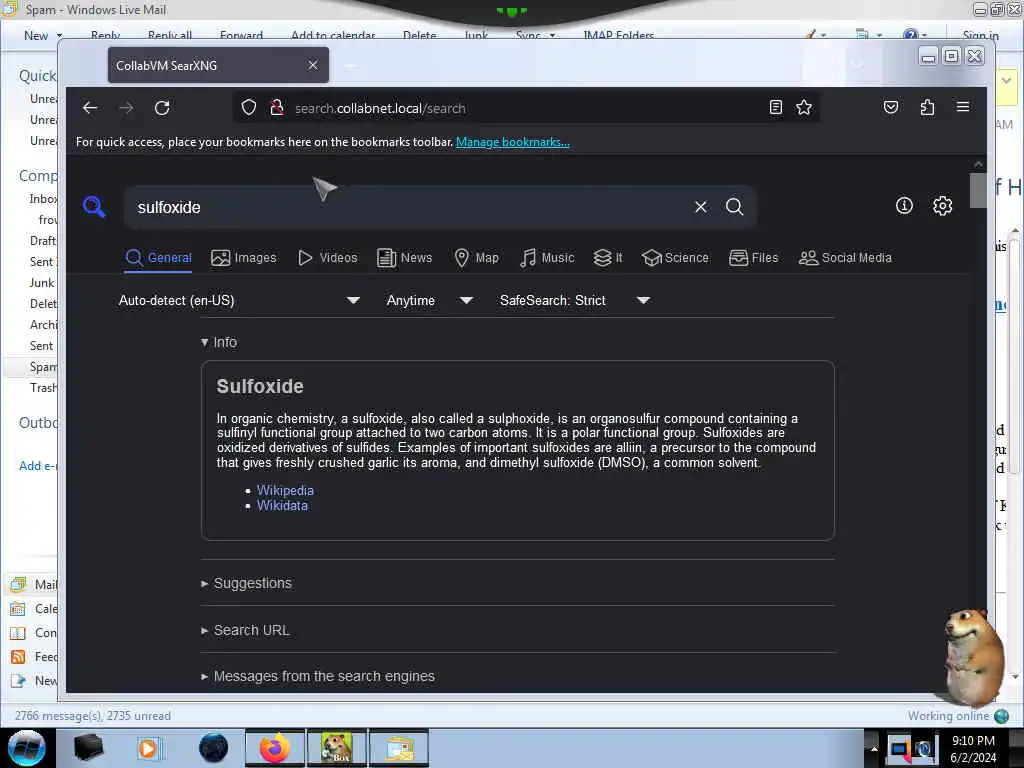Click into the sulfoxide search field
This screenshot has height=768, width=1024.
(411, 207)
